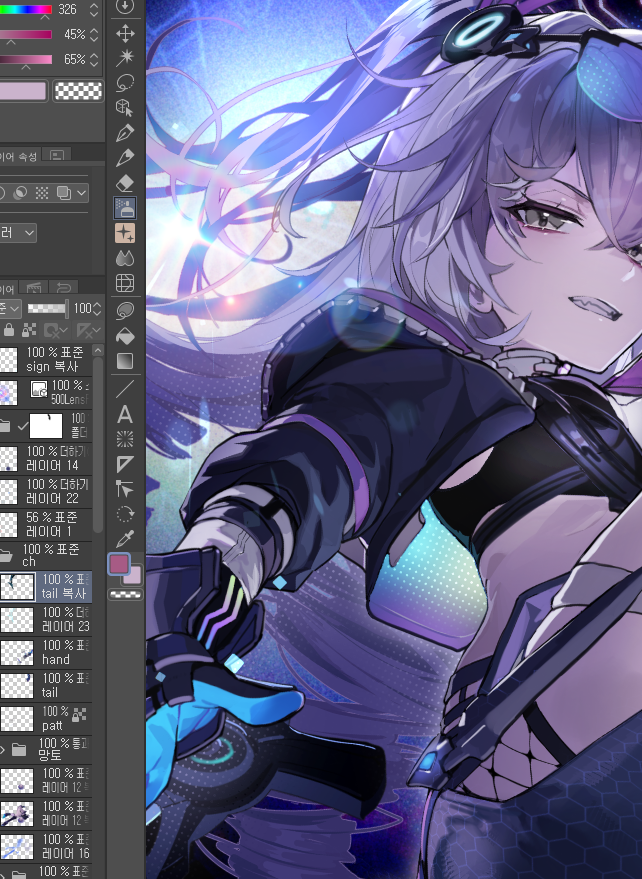The height and width of the screenshot is (879, 642).
Task: Click the mask thumbnail on the folder layer
Action: click(46, 427)
